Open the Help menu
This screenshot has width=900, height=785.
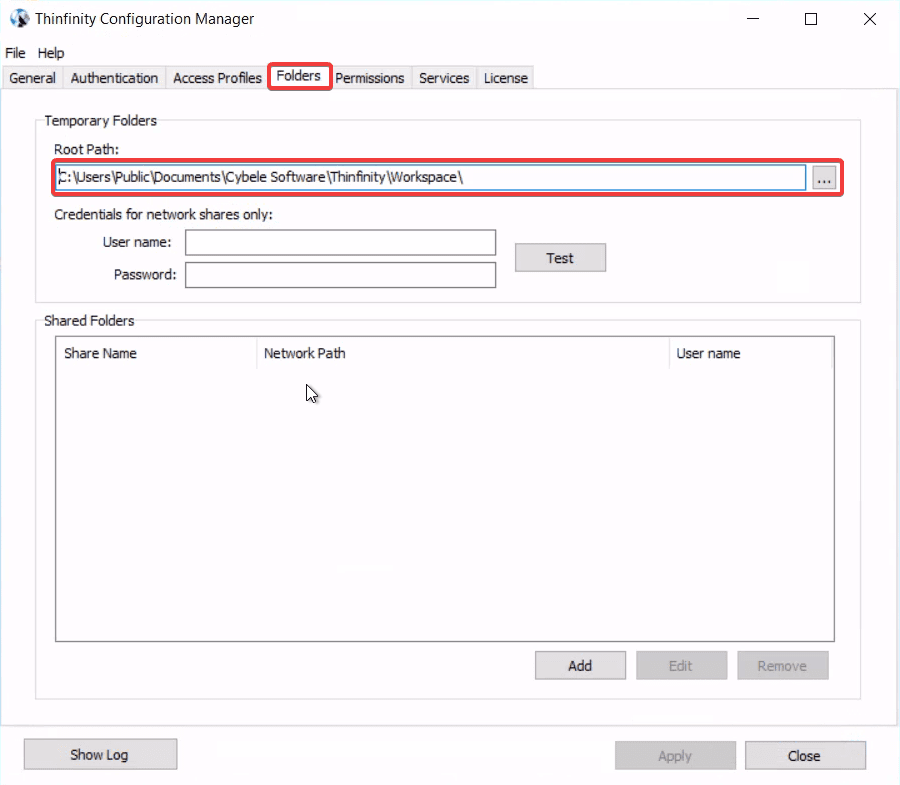[50, 53]
